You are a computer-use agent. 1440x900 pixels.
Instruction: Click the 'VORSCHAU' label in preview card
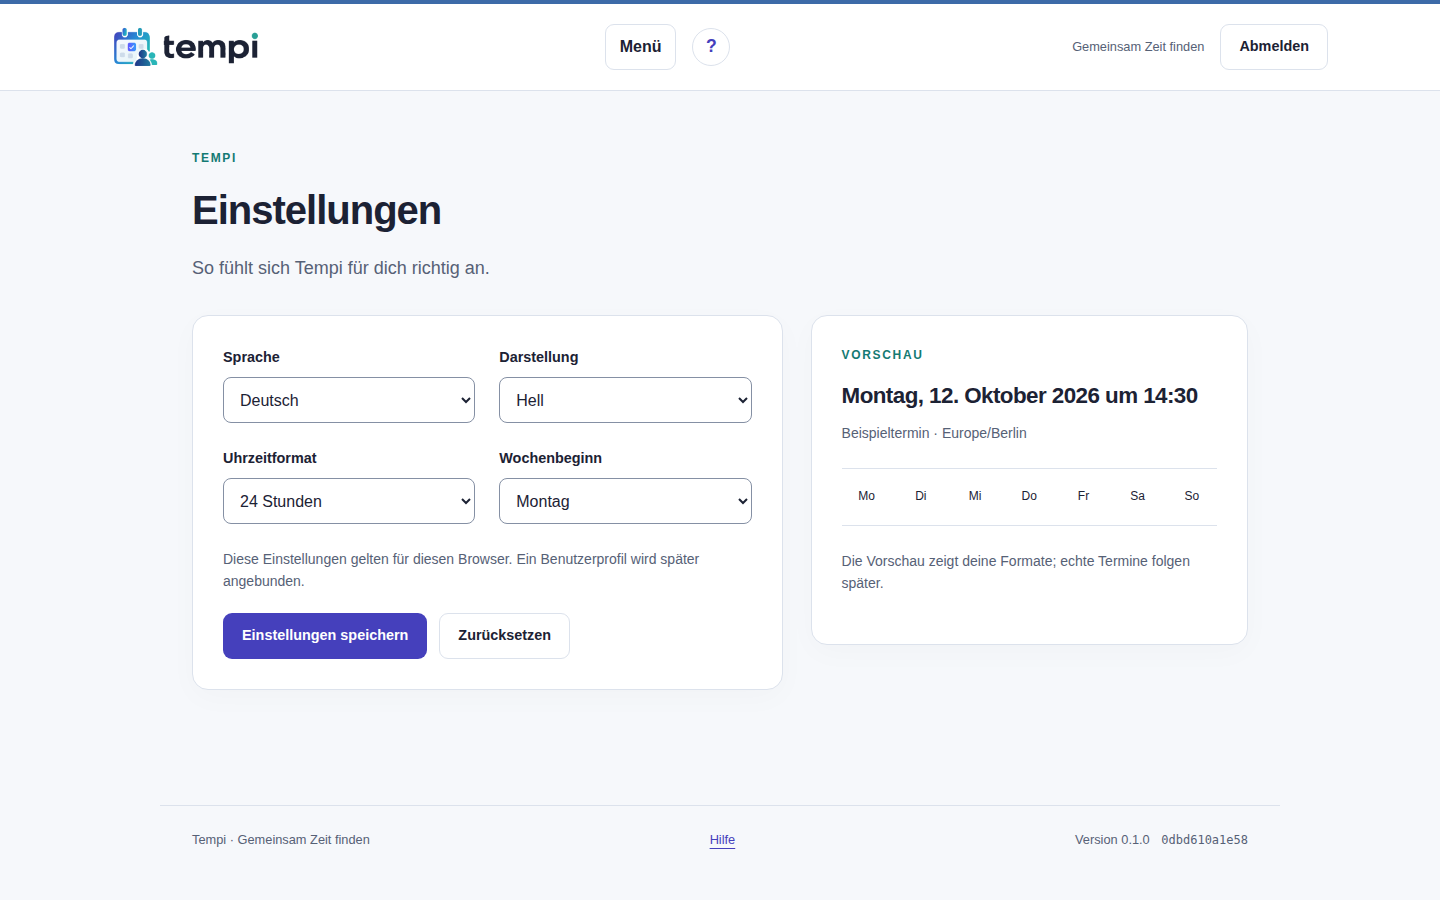(x=882, y=355)
